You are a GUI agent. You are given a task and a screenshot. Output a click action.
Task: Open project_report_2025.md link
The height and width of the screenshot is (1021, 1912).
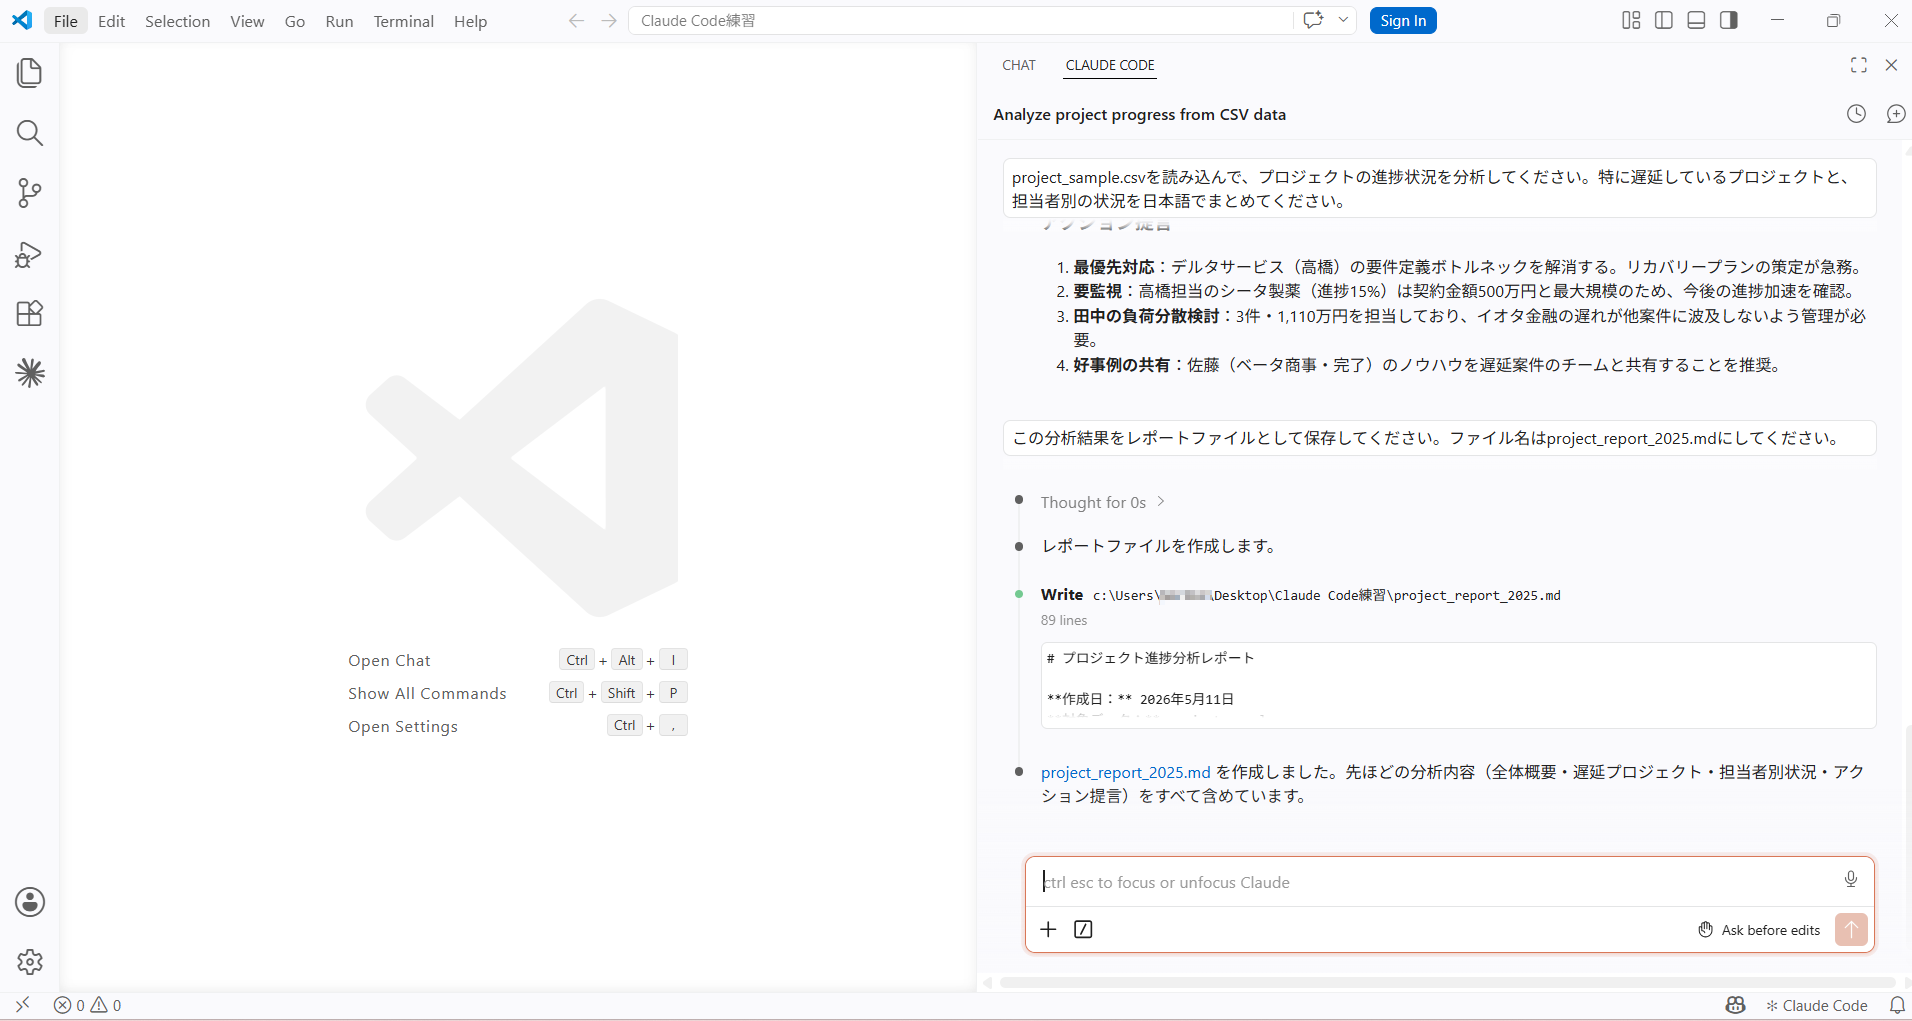tap(1125, 772)
